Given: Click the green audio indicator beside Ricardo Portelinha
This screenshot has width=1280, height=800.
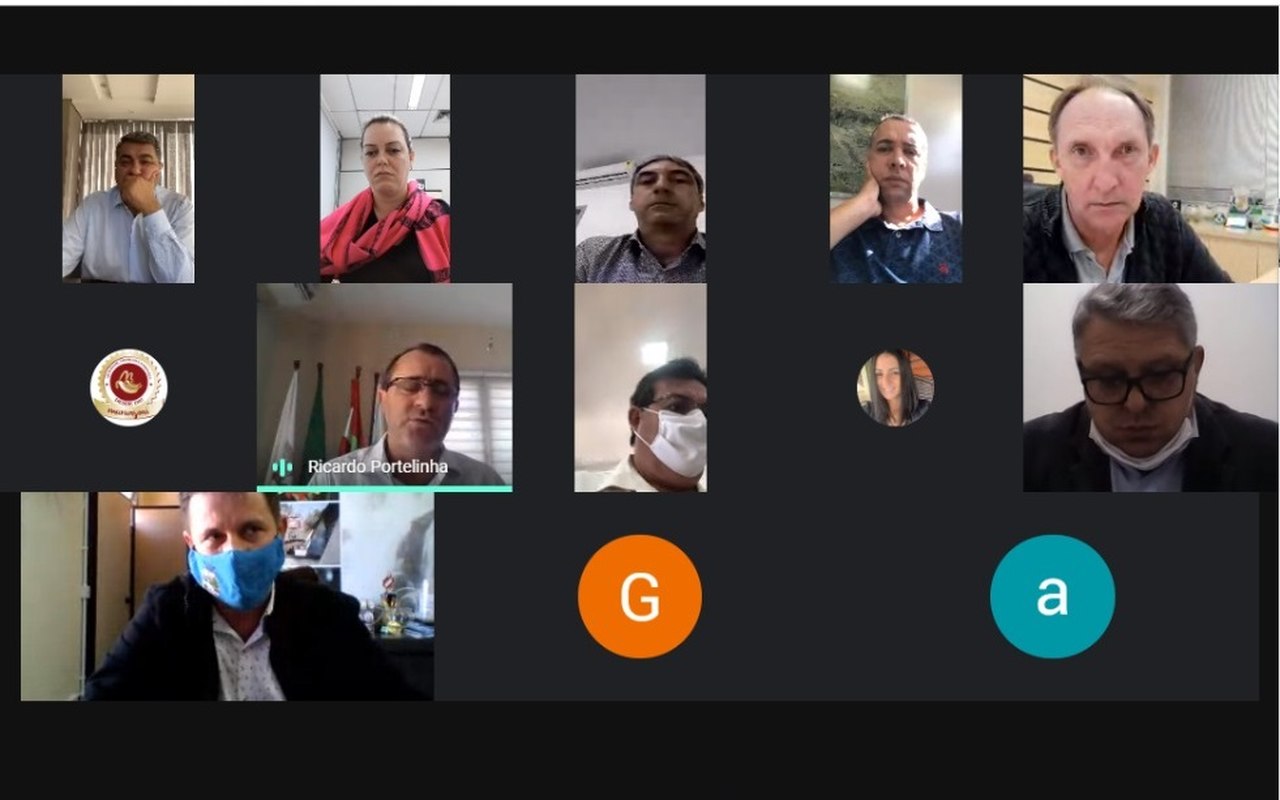Looking at the screenshot, I should (x=282, y=467).
